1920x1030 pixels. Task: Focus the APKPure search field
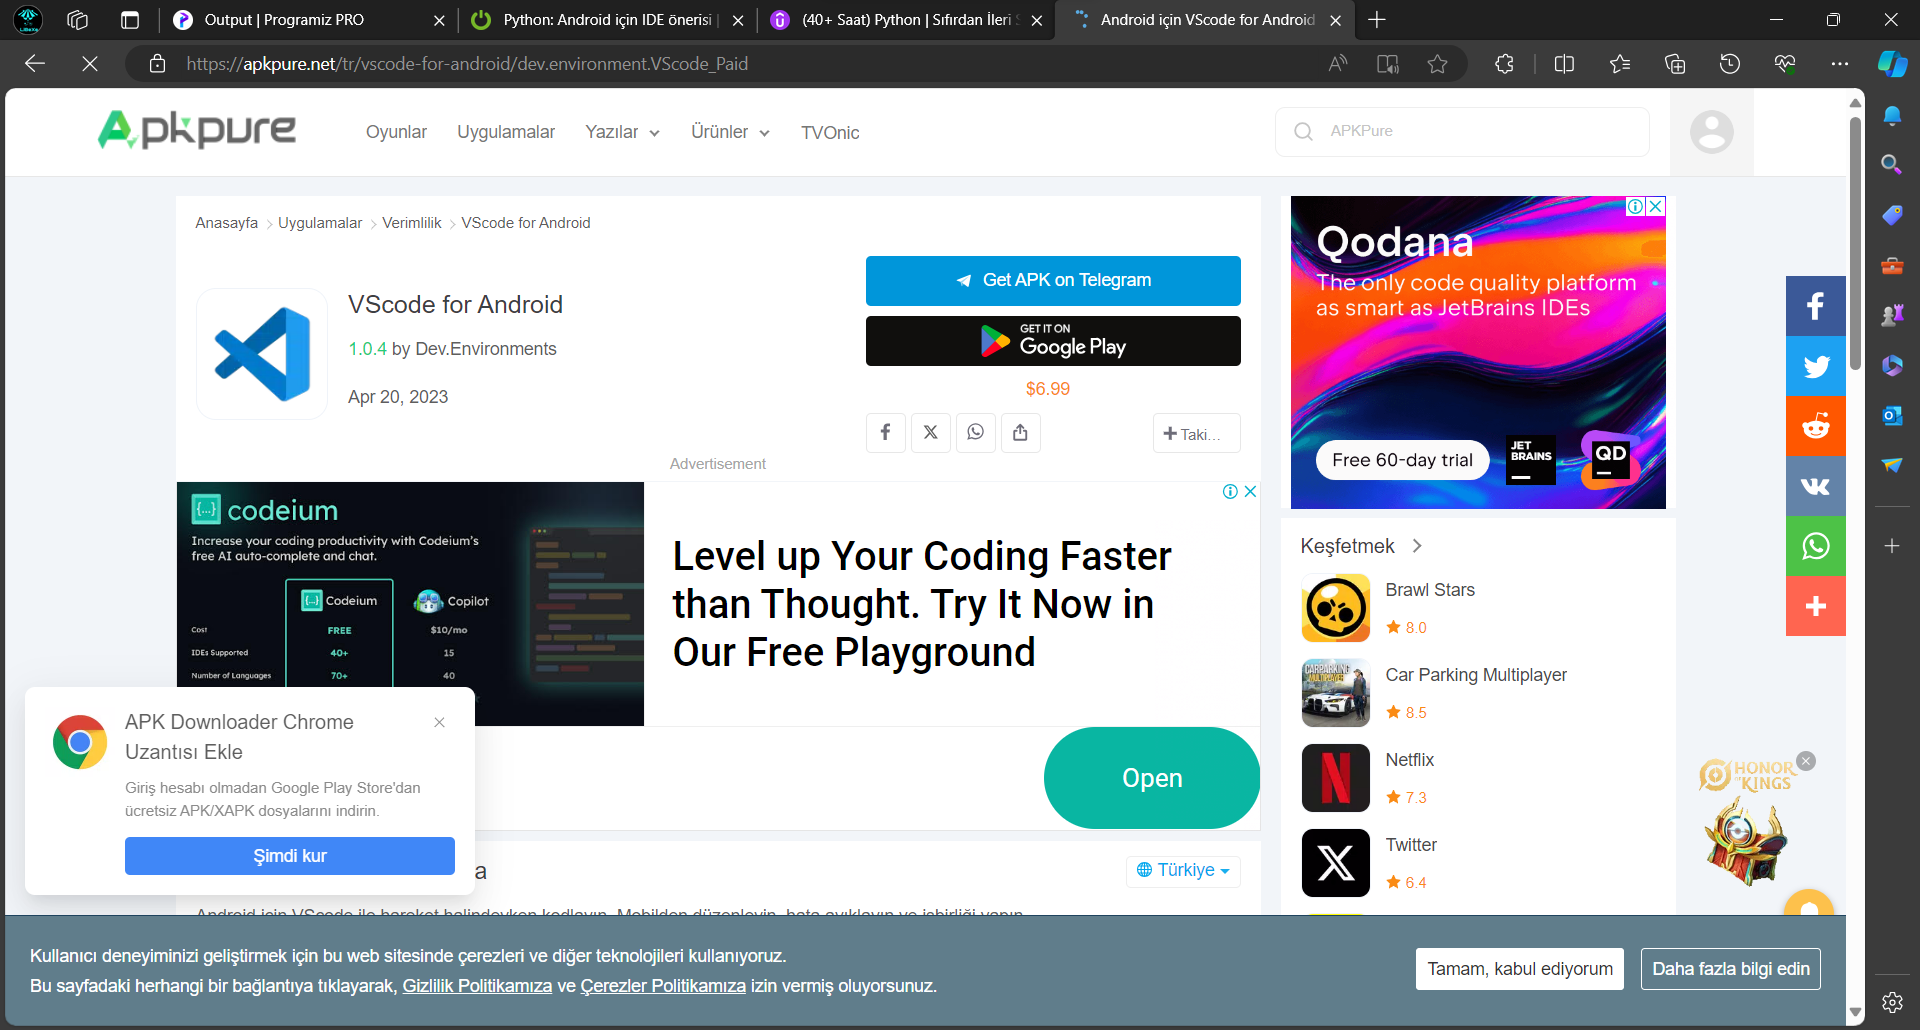click(x=1462, y=131)
